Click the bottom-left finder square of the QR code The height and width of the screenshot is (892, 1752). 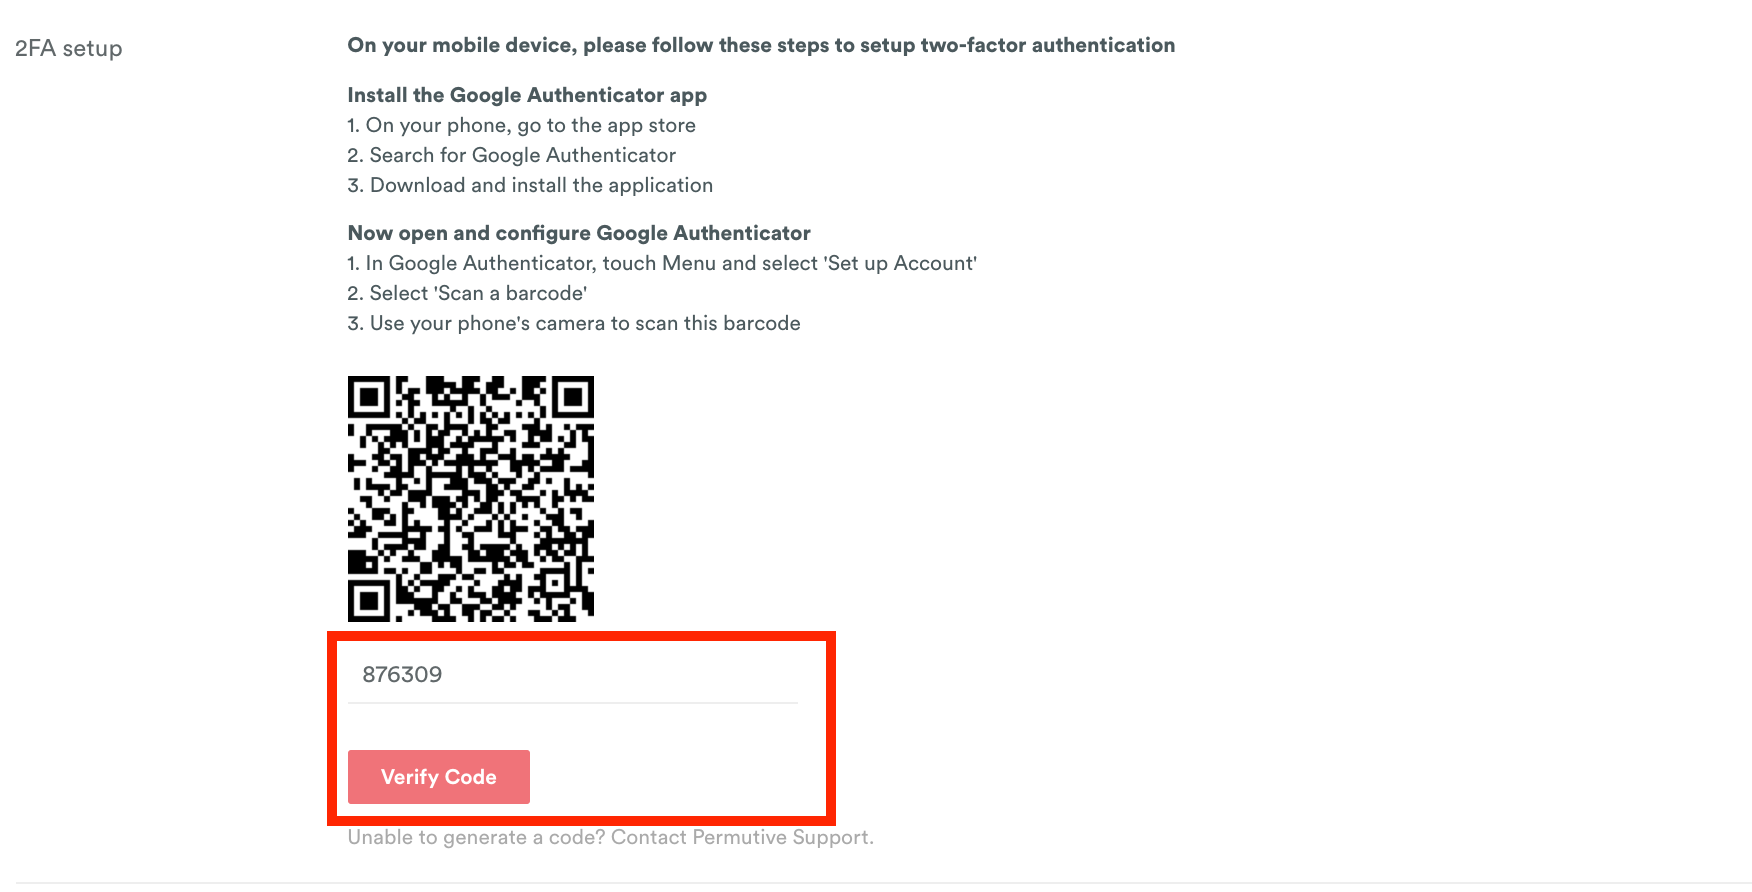coord(369,601)
